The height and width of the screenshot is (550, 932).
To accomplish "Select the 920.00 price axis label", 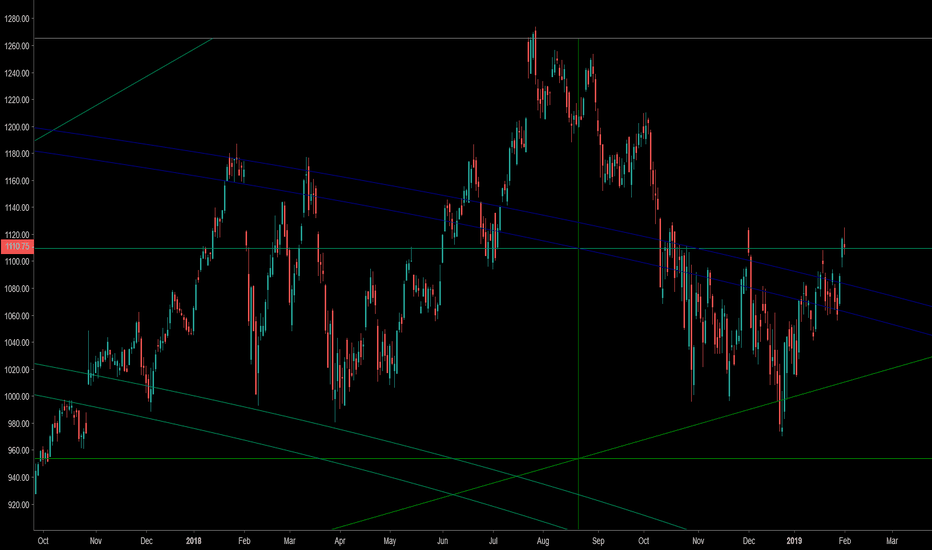I will point(18,505).
